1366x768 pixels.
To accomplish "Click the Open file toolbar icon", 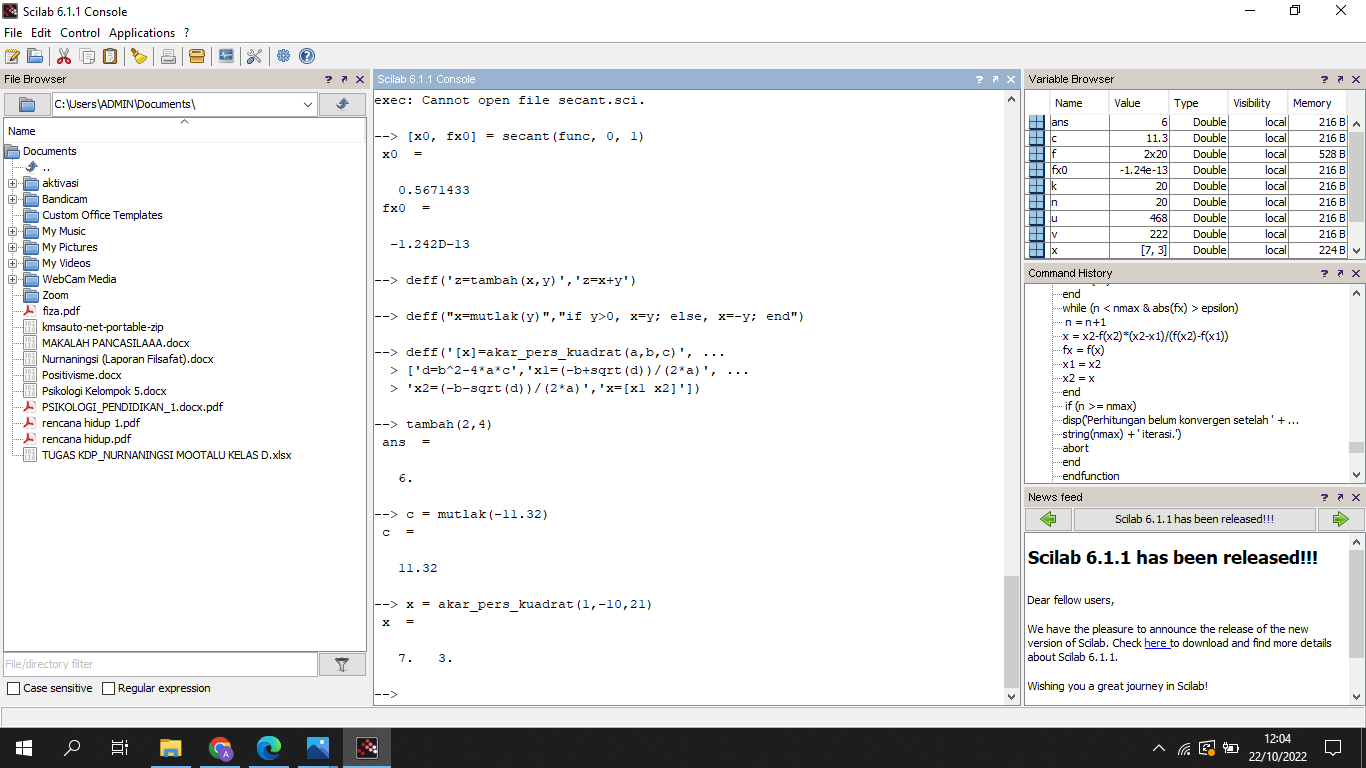I will (x=35, y=56).
